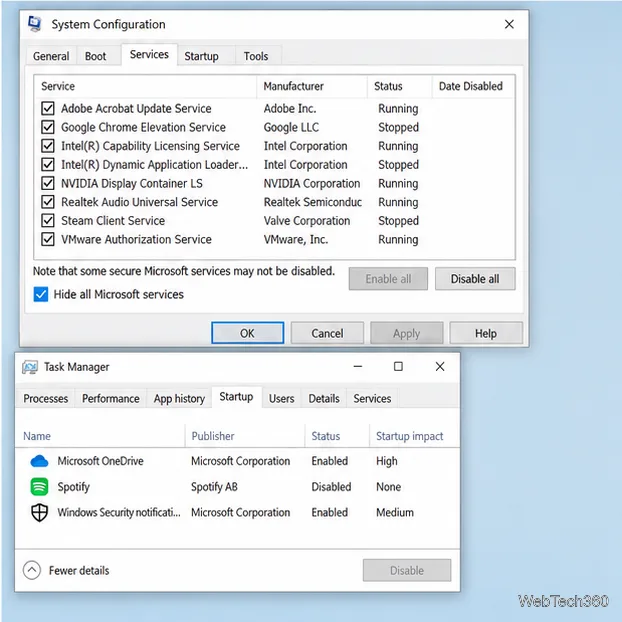This screenshot has height=622, width=622.
Task: Sort by the Service column header
Action: point(146,86)
